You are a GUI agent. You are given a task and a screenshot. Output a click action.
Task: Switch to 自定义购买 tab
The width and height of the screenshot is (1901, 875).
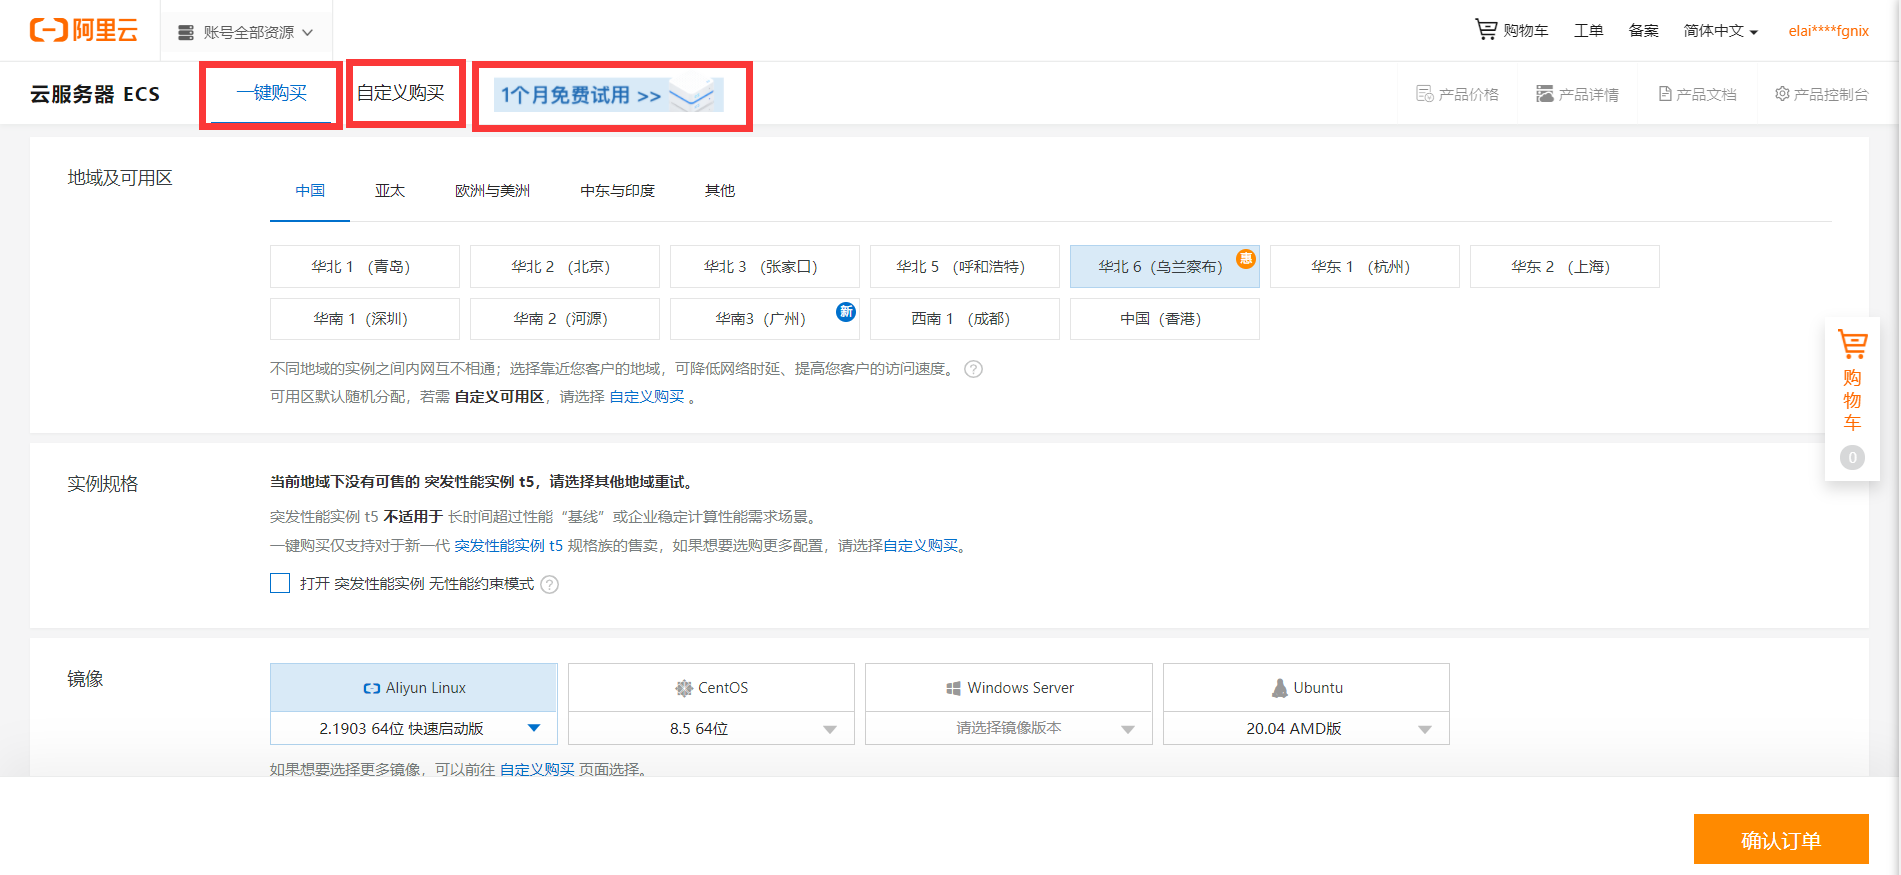tap(400, 93)
